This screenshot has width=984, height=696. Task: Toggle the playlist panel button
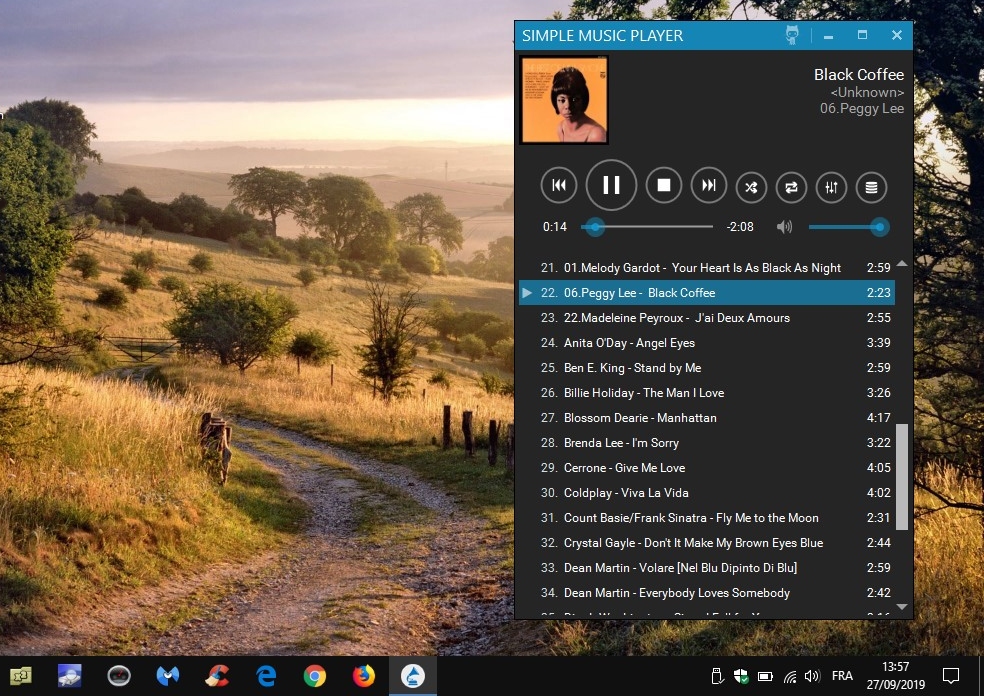(x=872, y=187)
